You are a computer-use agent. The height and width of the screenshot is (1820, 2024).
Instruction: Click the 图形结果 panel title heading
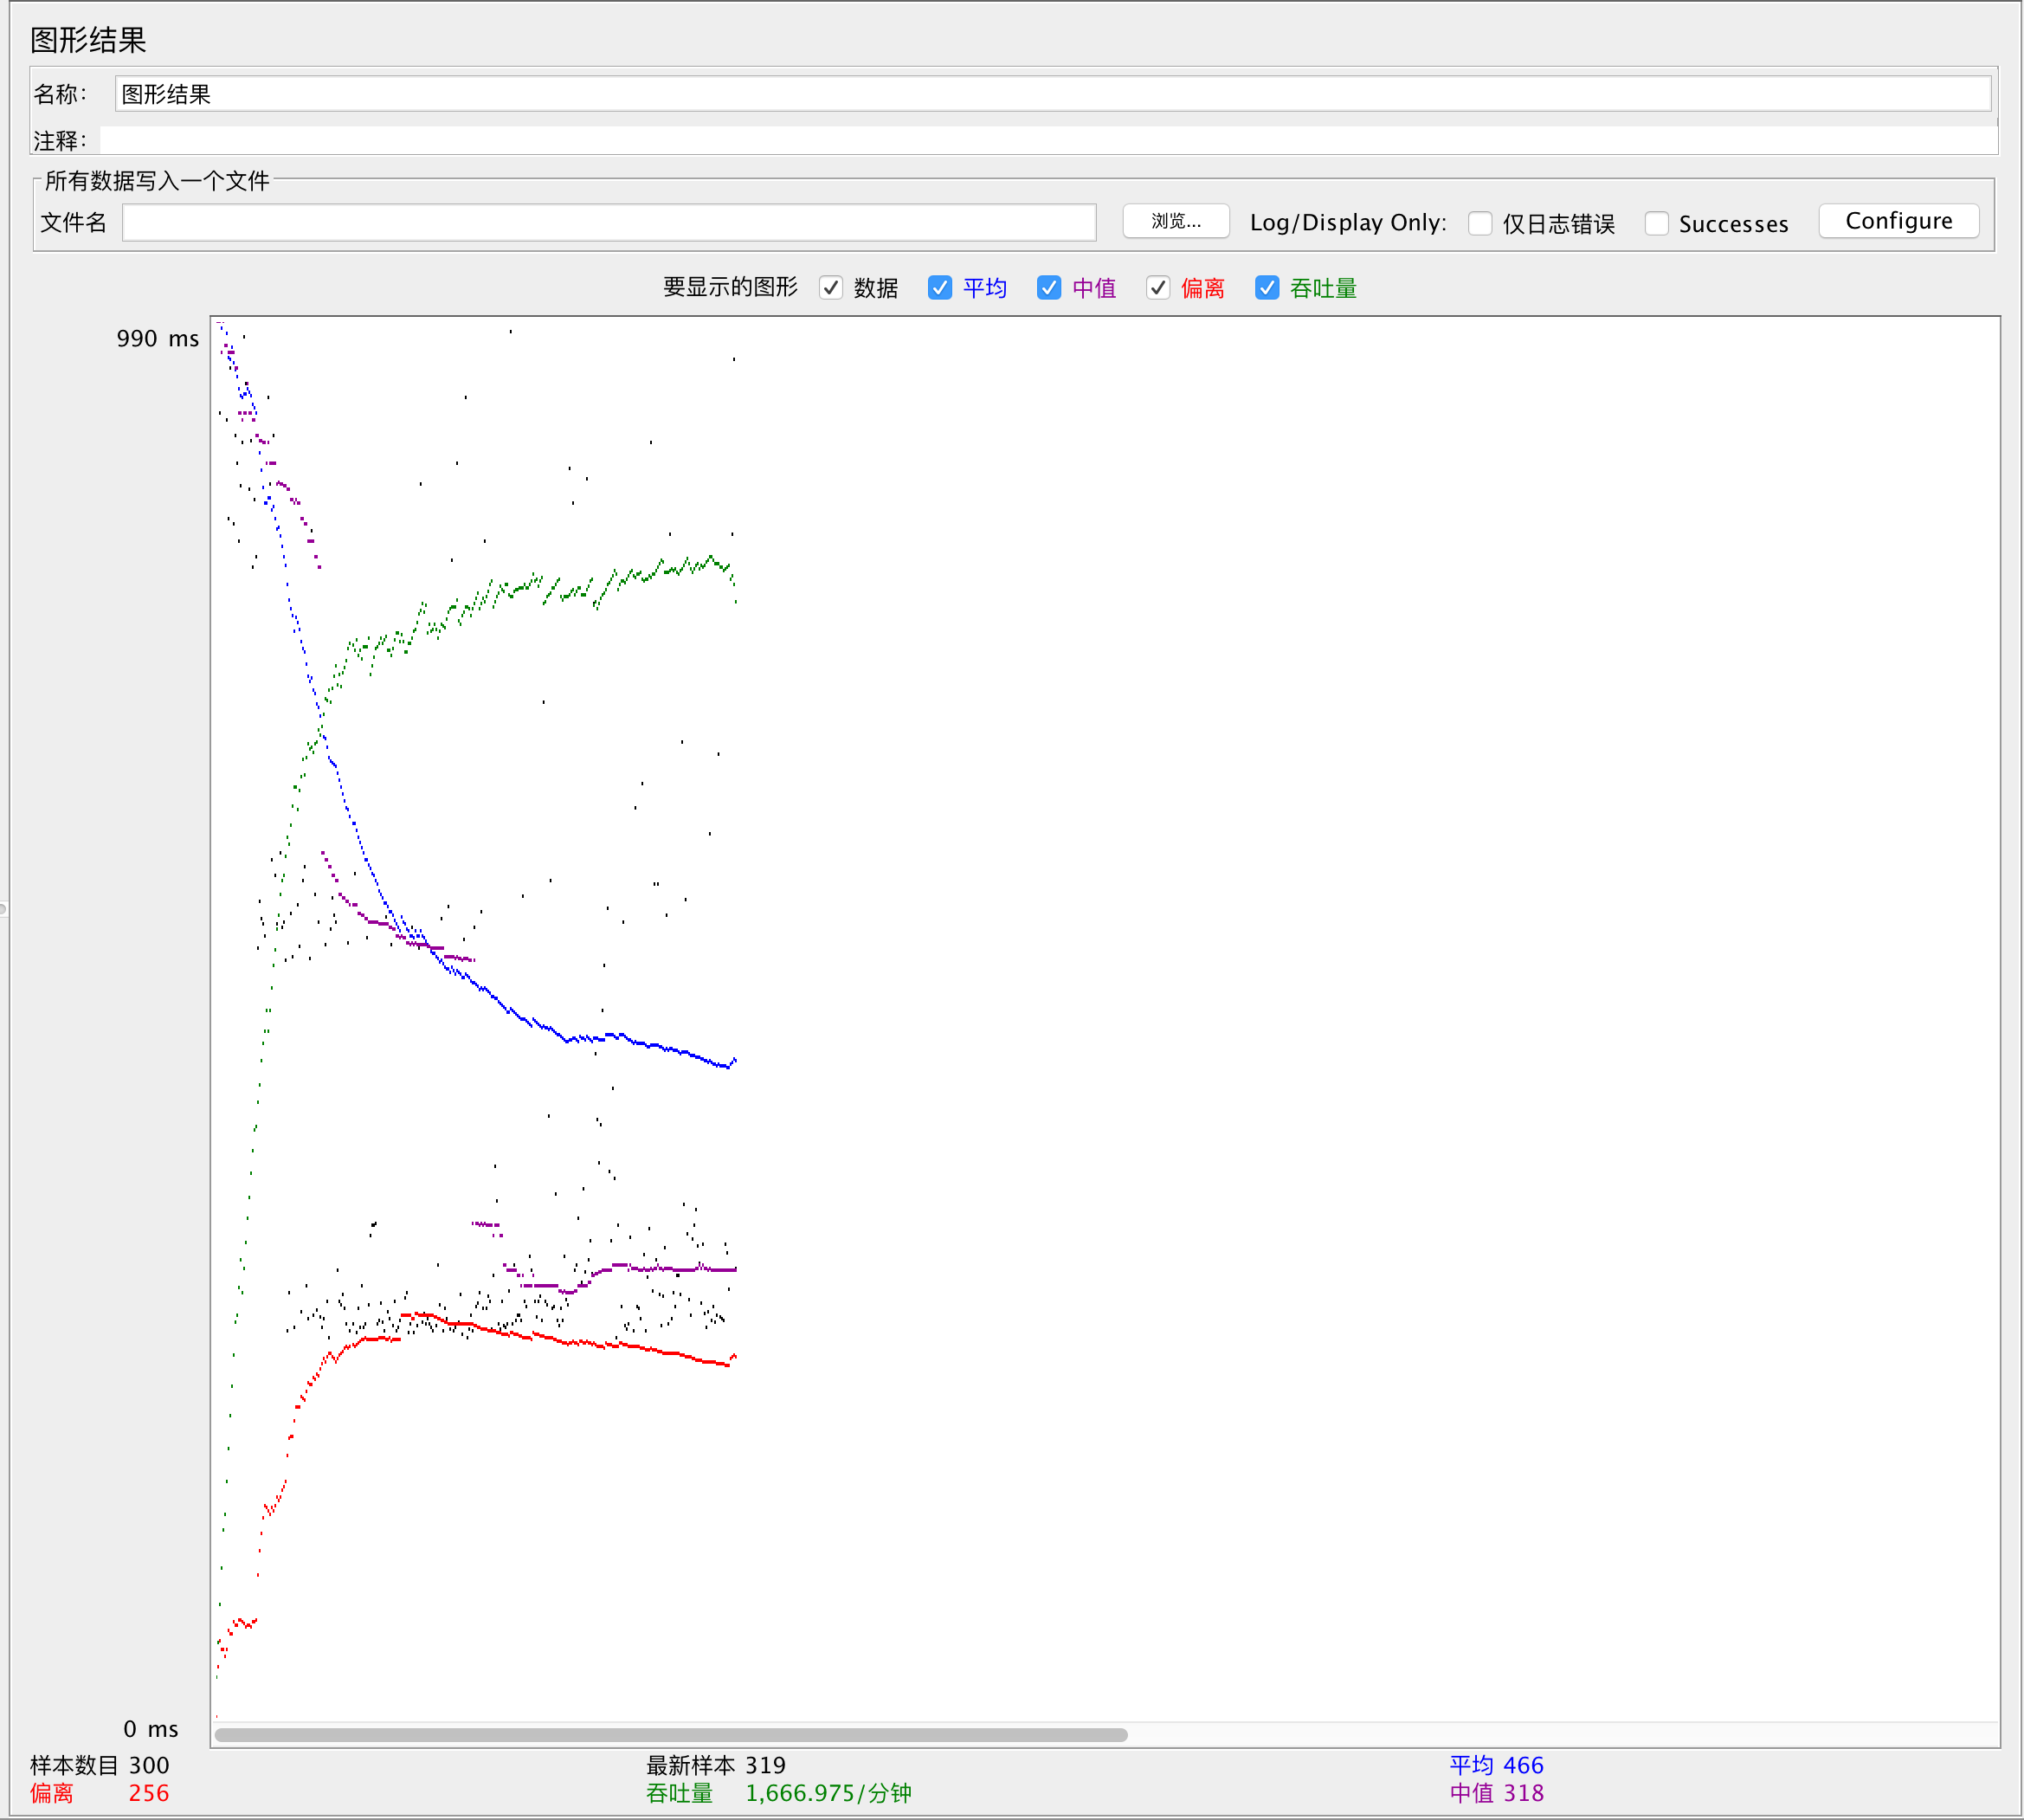[88, 40]
